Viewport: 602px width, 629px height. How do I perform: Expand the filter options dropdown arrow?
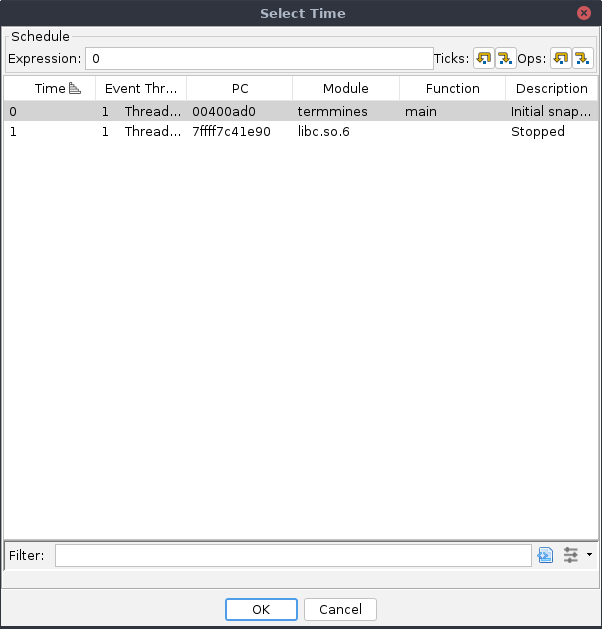click(x=589, y=555)
